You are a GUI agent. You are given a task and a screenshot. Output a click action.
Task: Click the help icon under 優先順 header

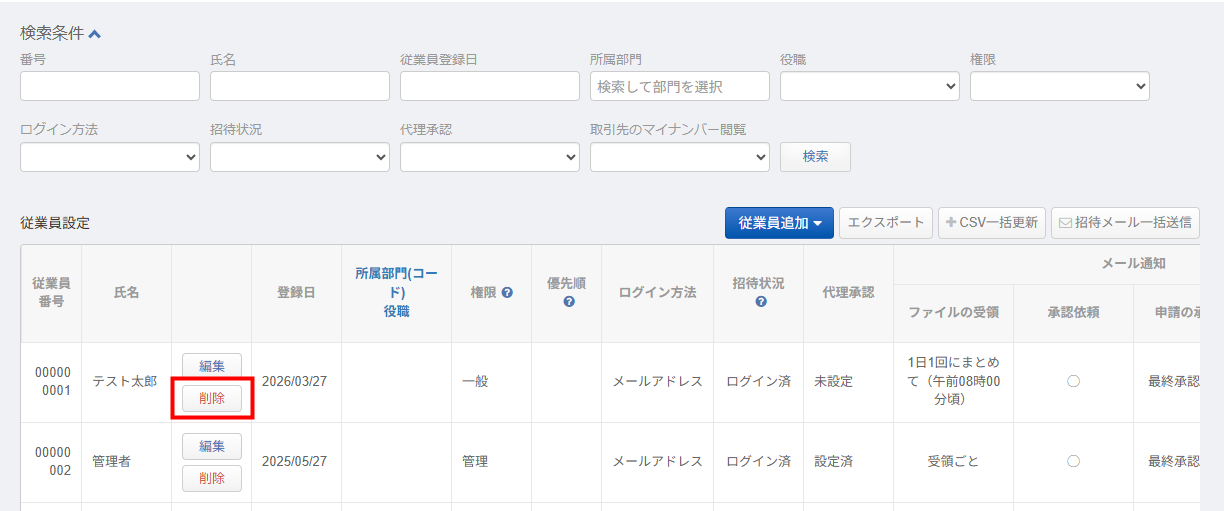tap(568, 302)
